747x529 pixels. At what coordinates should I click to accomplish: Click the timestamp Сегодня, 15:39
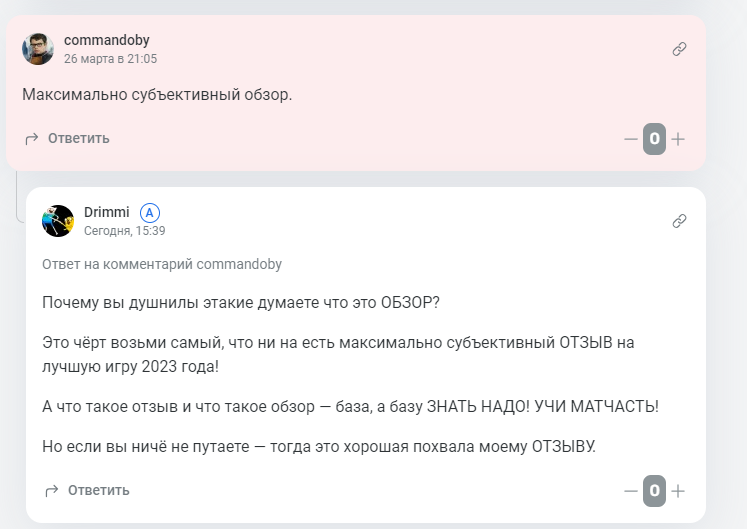(x=125, y=231)
